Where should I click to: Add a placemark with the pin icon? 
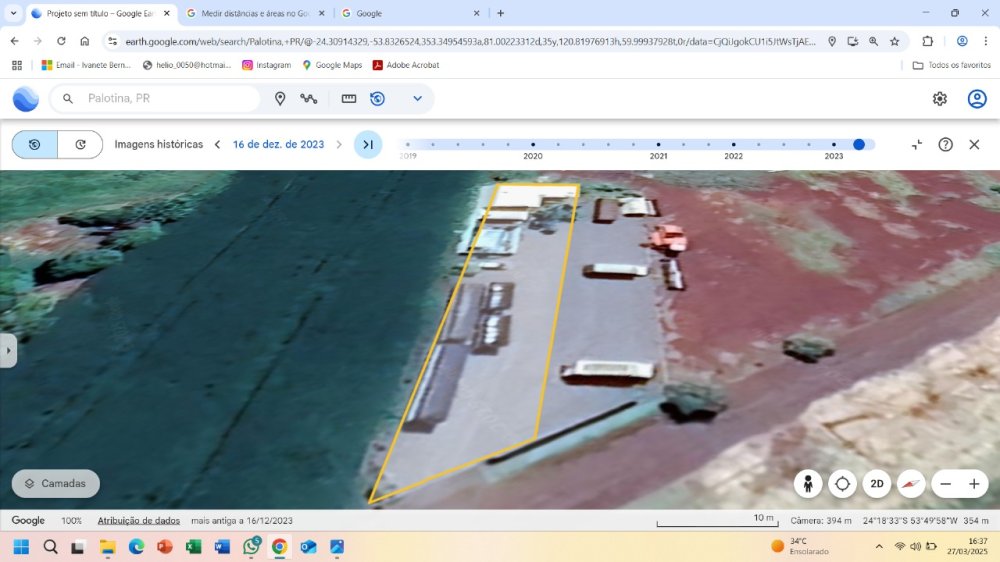point(279,98)
